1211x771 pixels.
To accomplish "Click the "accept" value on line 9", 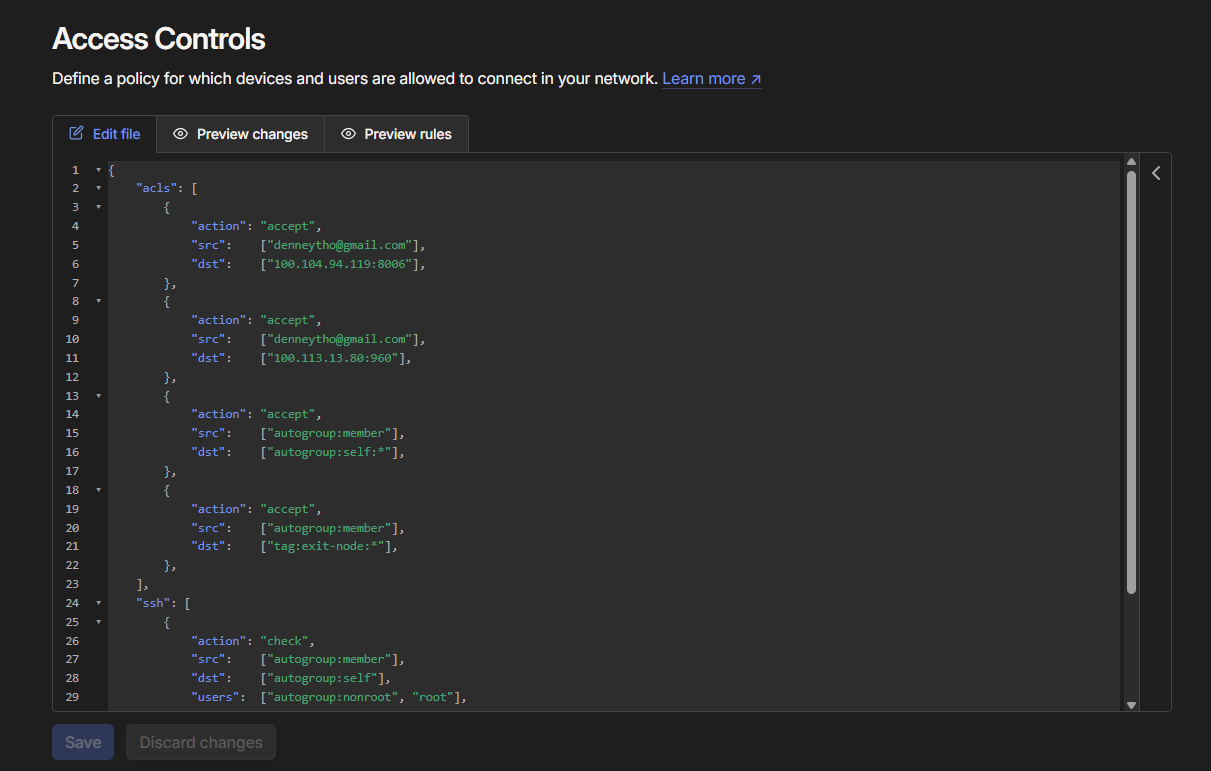I will [288, 320].
